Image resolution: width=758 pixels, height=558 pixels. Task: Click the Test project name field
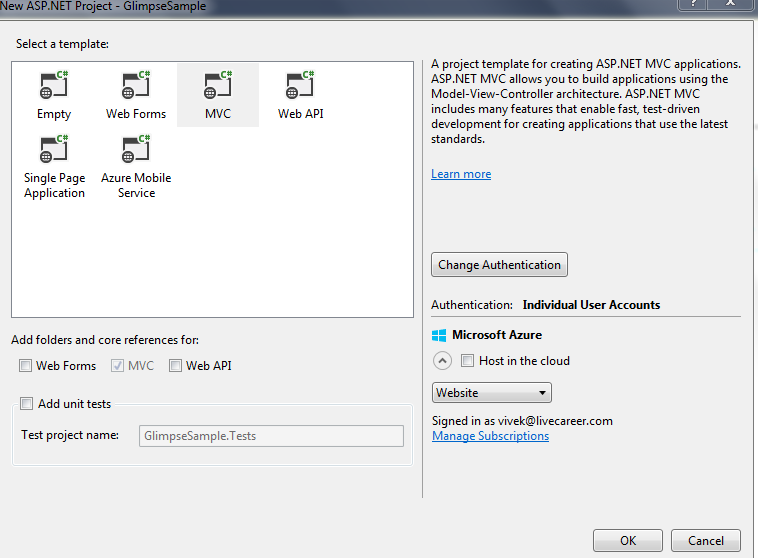[271, 436]
